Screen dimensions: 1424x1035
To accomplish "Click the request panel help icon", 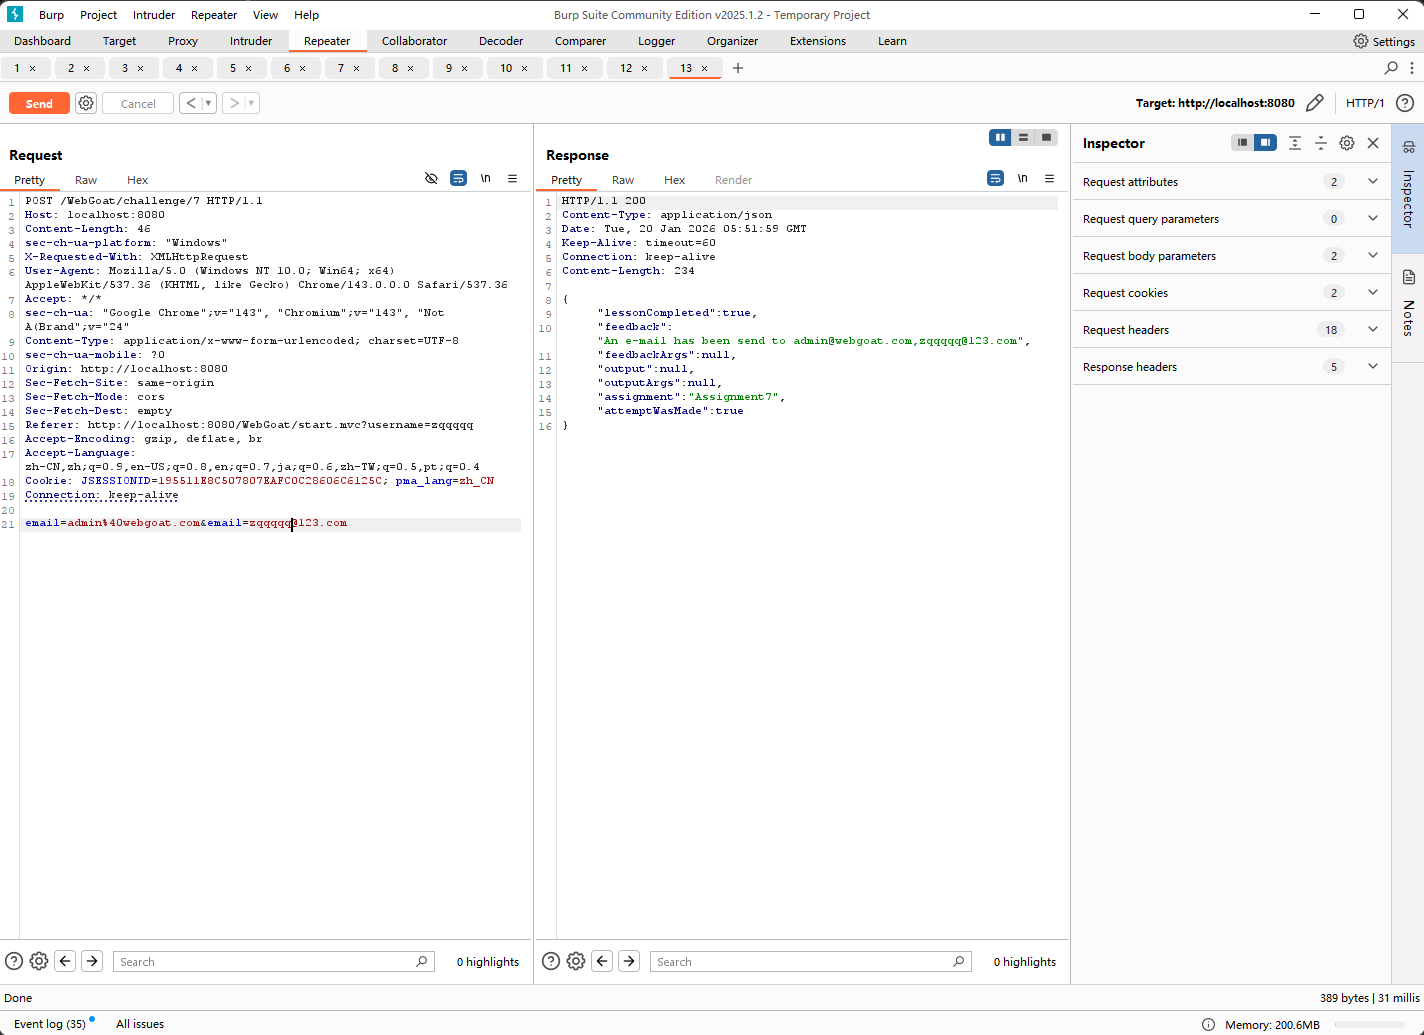I will click(x=14, y=961).
